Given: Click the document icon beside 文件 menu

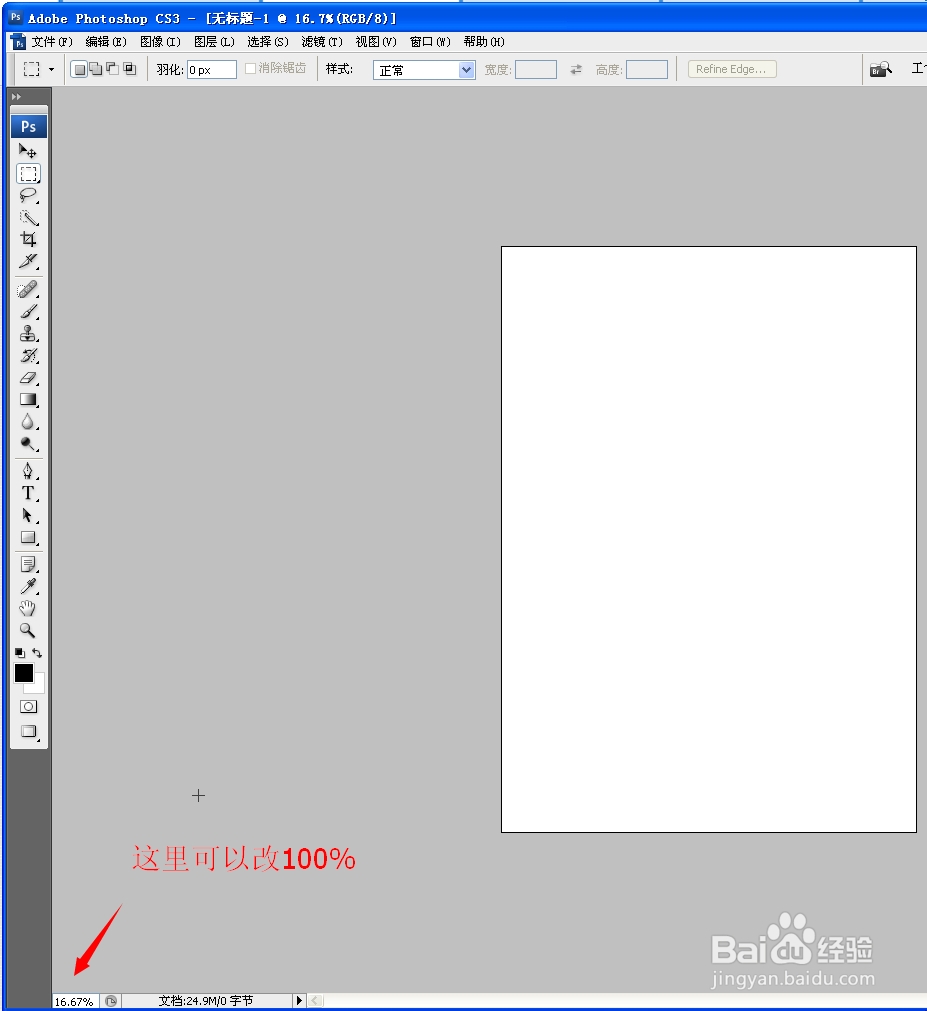Looking at the screenshot, I should pyautogui.click(x=19, y=42).
